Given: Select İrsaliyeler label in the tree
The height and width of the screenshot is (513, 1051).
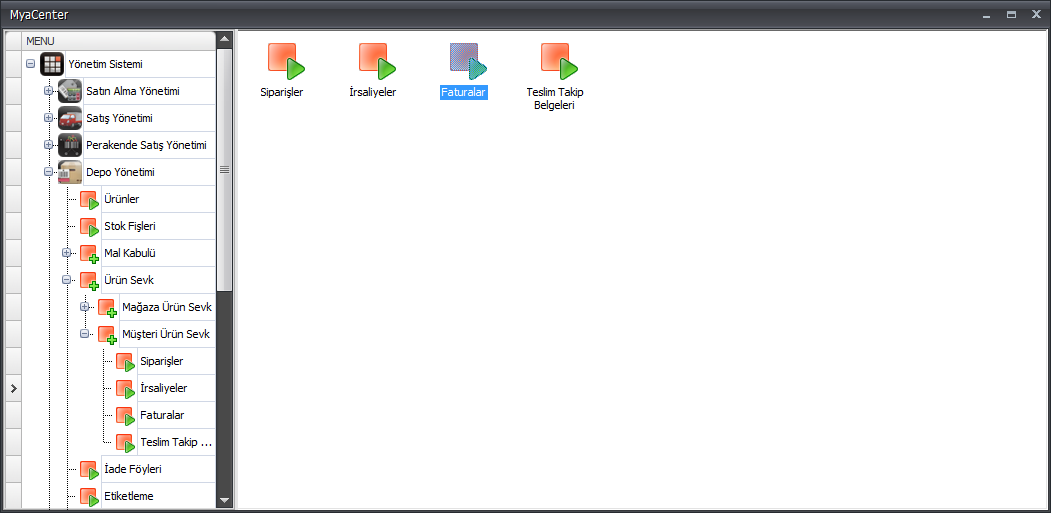Looking at the screenshot, I should tap(164, 389).
